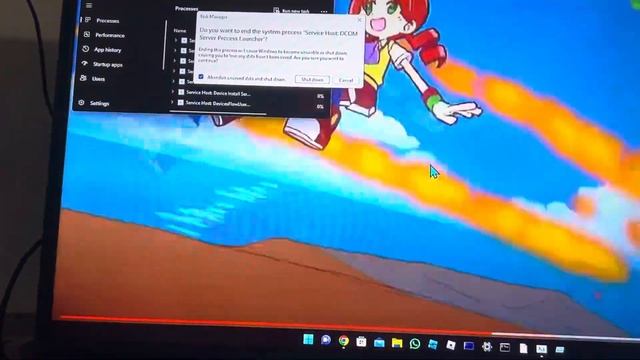Toggle Abandon unsaved data and shut down checkbox
Screen dimensions: 640x360
(201, 77)
